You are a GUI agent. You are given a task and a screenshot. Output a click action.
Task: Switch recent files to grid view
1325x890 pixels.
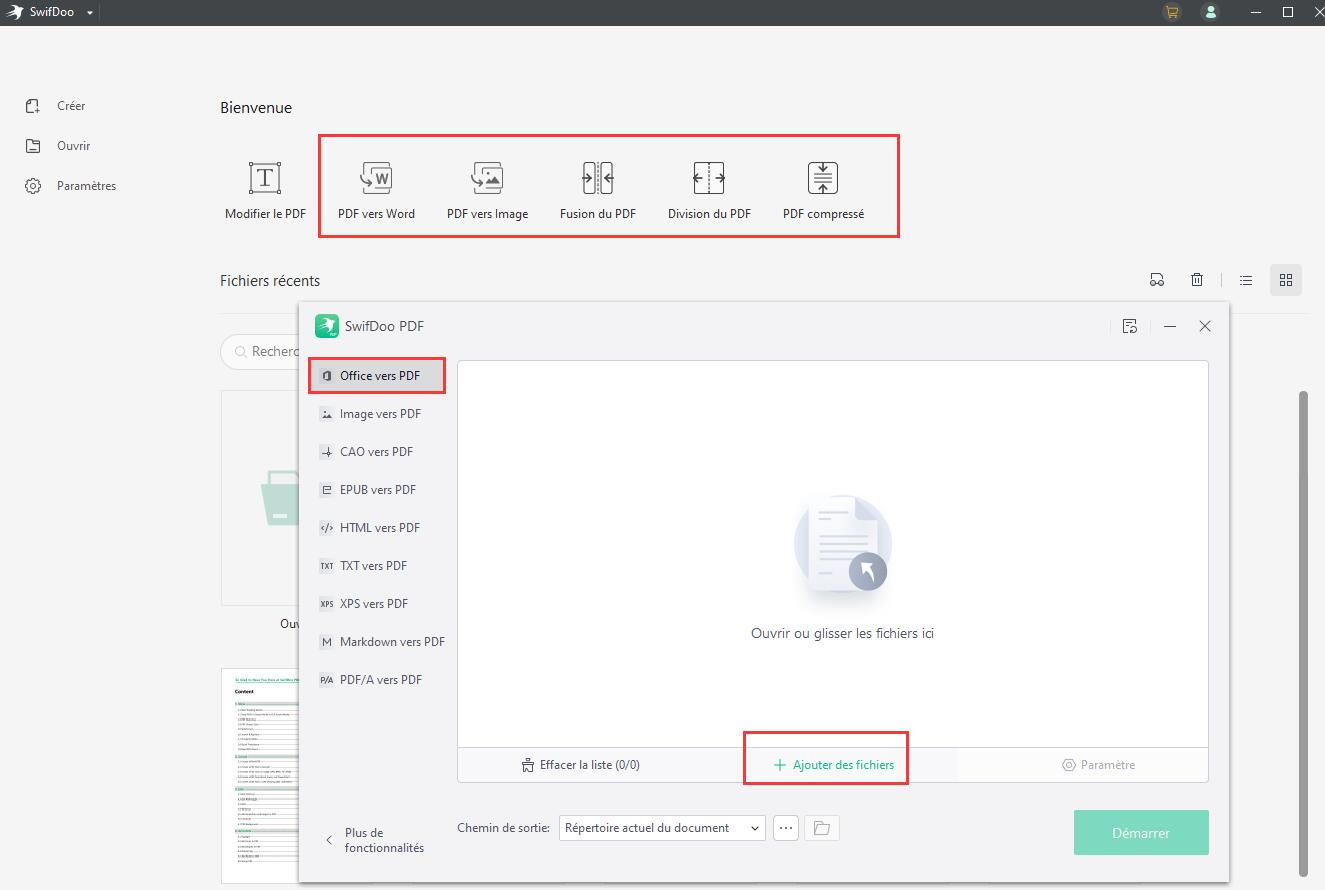[1286, 280]
